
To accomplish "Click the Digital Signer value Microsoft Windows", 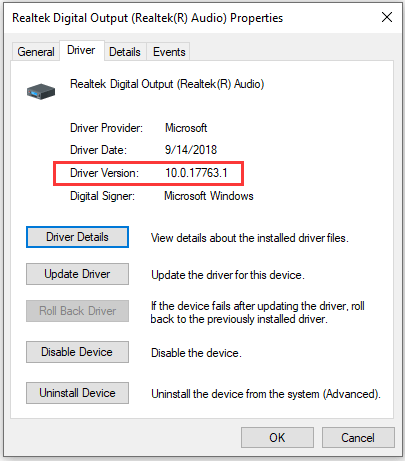I will (209, 196).
